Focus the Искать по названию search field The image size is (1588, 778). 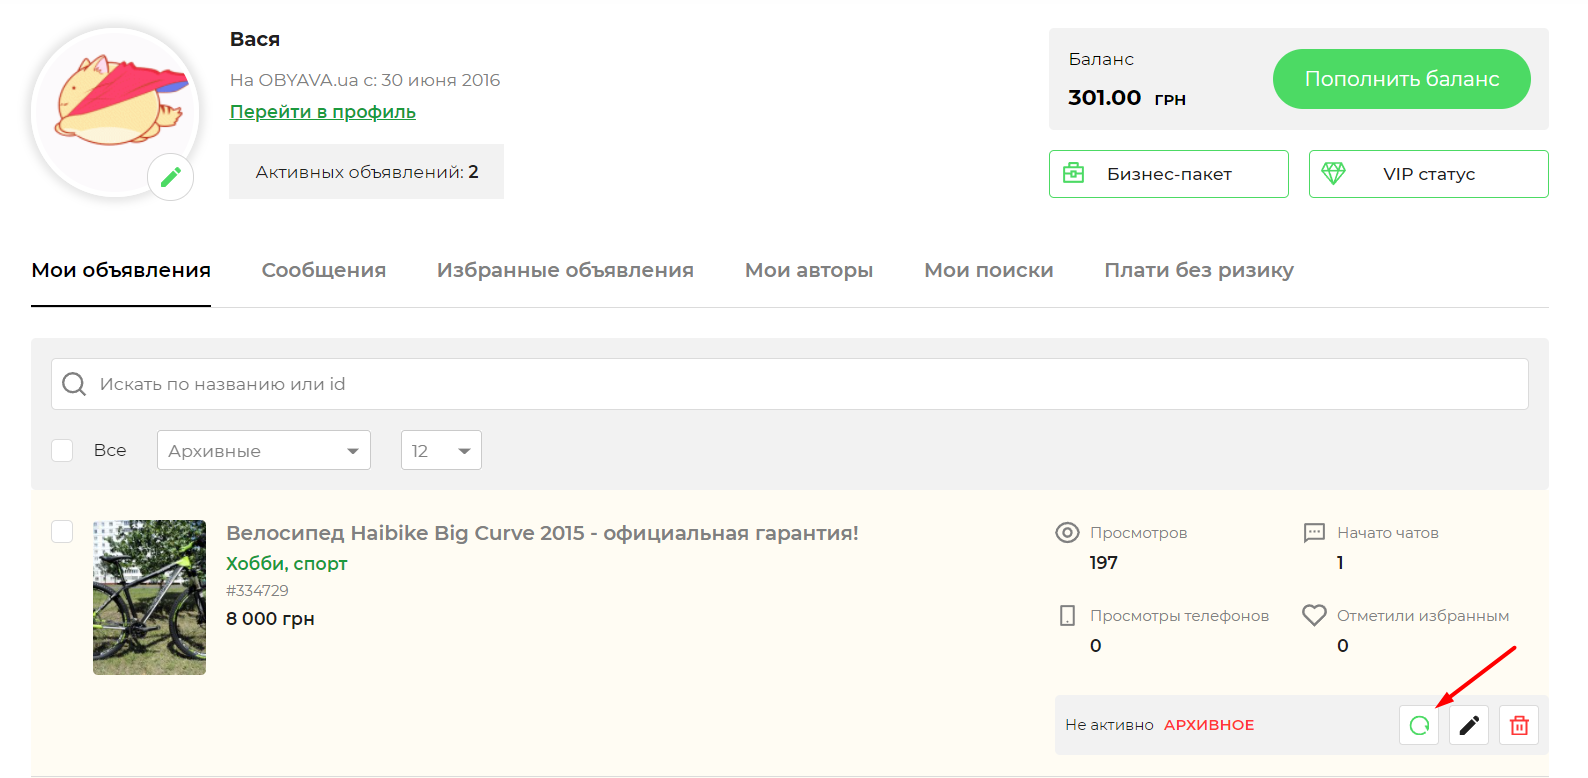point(800,384)
